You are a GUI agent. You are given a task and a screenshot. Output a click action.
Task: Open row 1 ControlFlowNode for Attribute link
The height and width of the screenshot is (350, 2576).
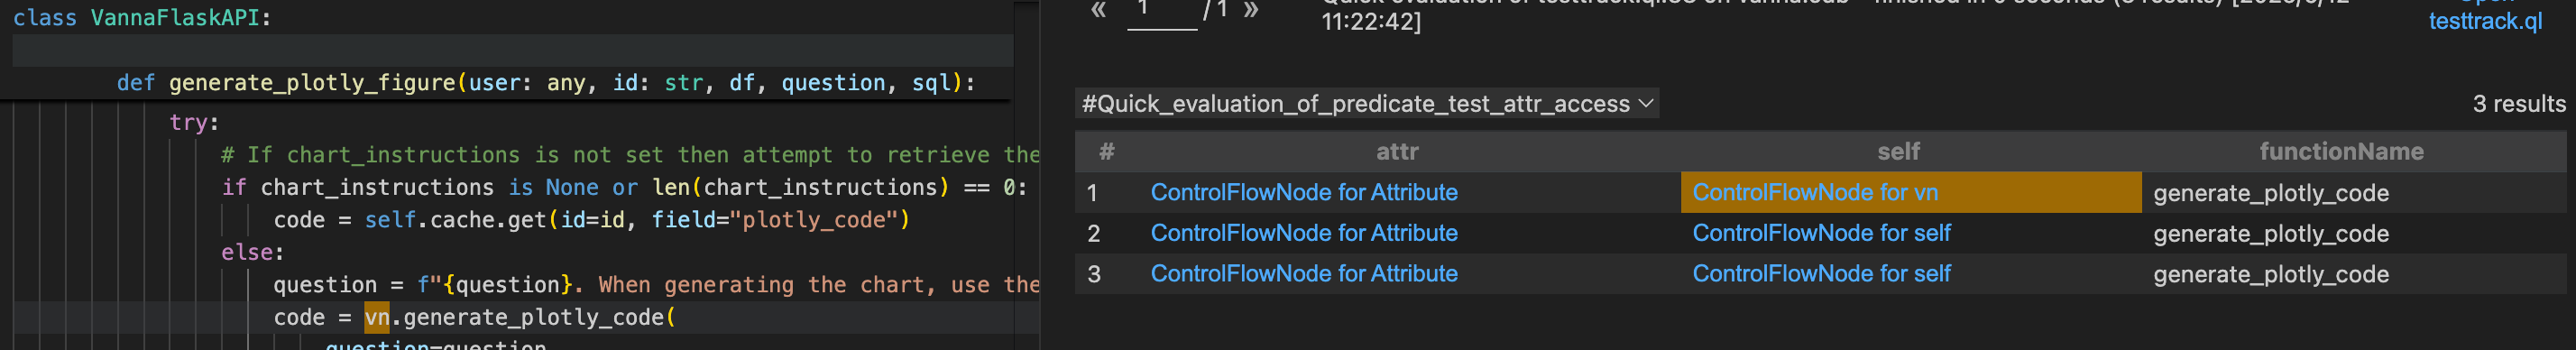tap(1304, 192)
